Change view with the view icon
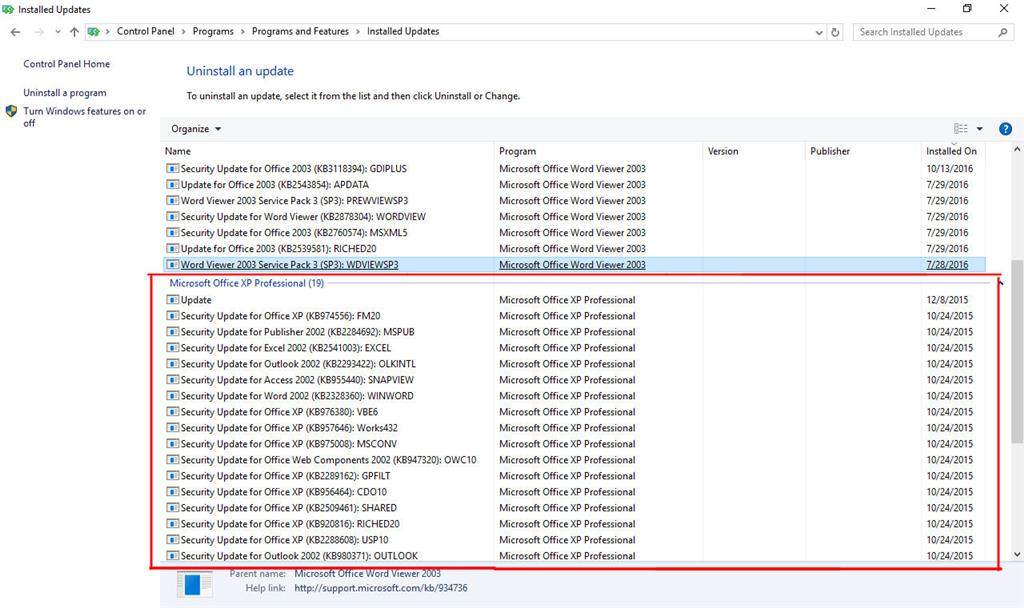This screenshot has width=1024, height=608. (x=961, y=129)
